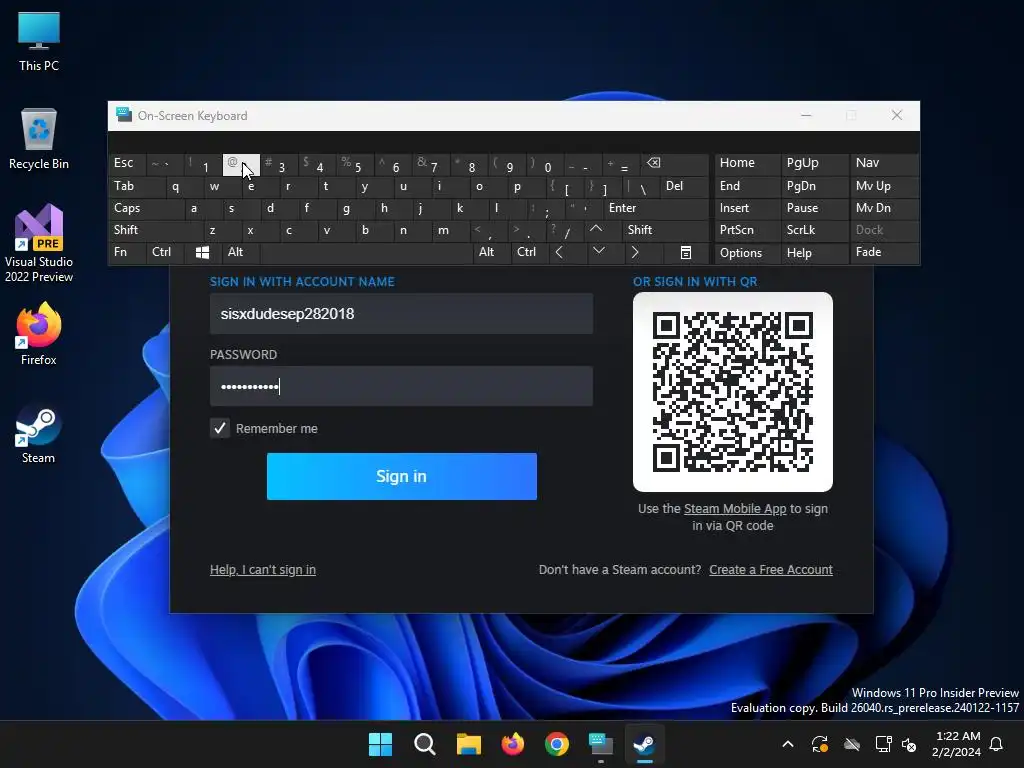Open notification bell in system tray

click(996, 744)
